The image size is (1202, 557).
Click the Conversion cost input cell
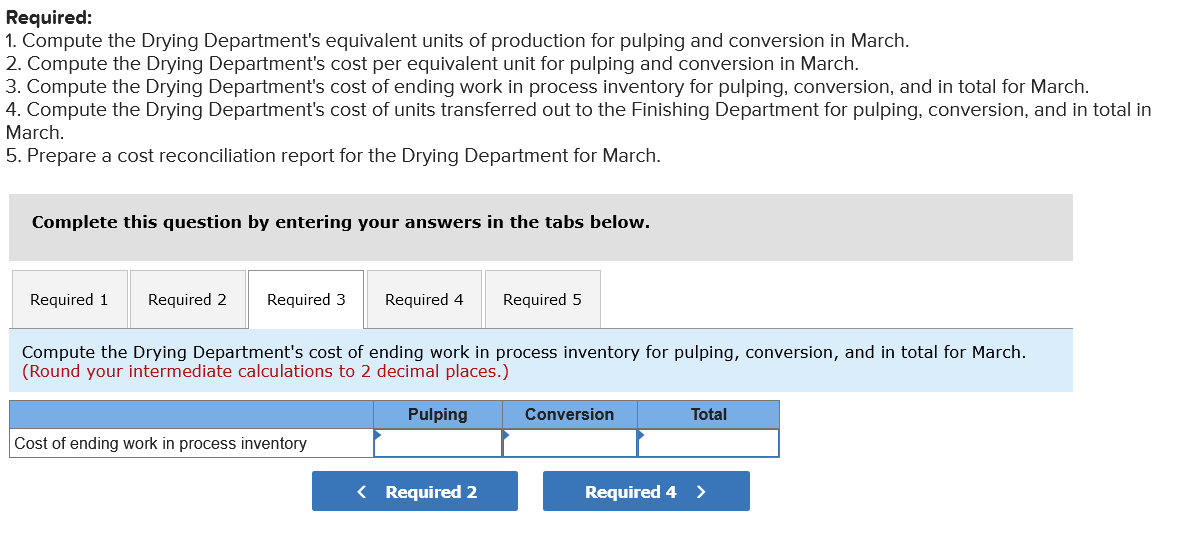click(x=570, y=443)
